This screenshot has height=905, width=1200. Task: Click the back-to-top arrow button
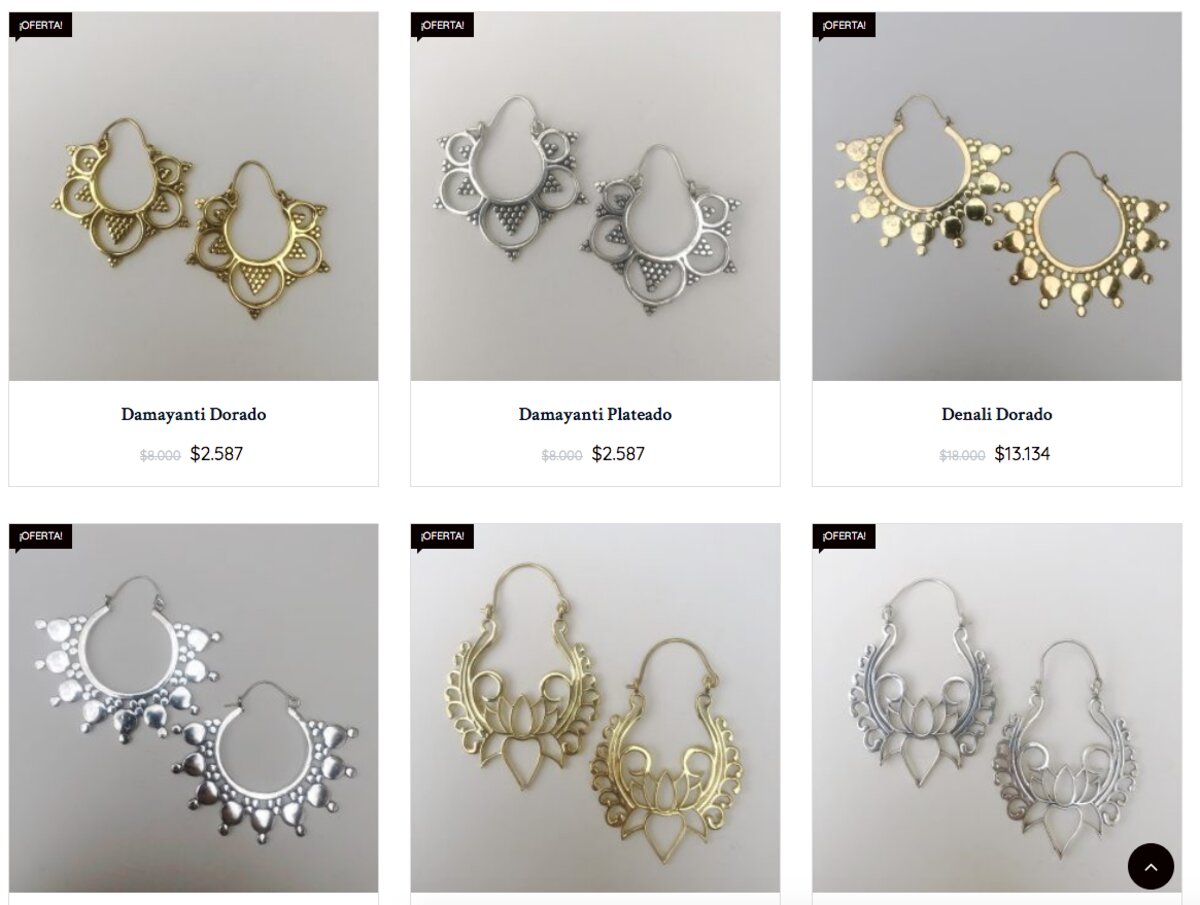coord(1150,866)
